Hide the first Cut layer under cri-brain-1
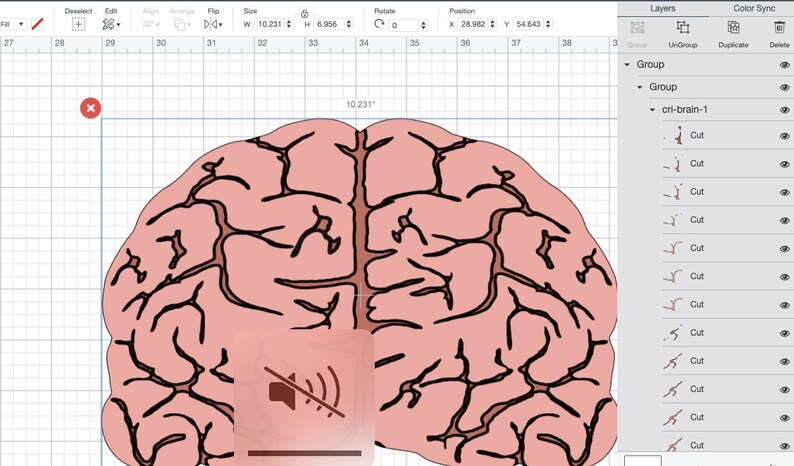Viewport: 794px width, 466px height. tap(784, 136)
